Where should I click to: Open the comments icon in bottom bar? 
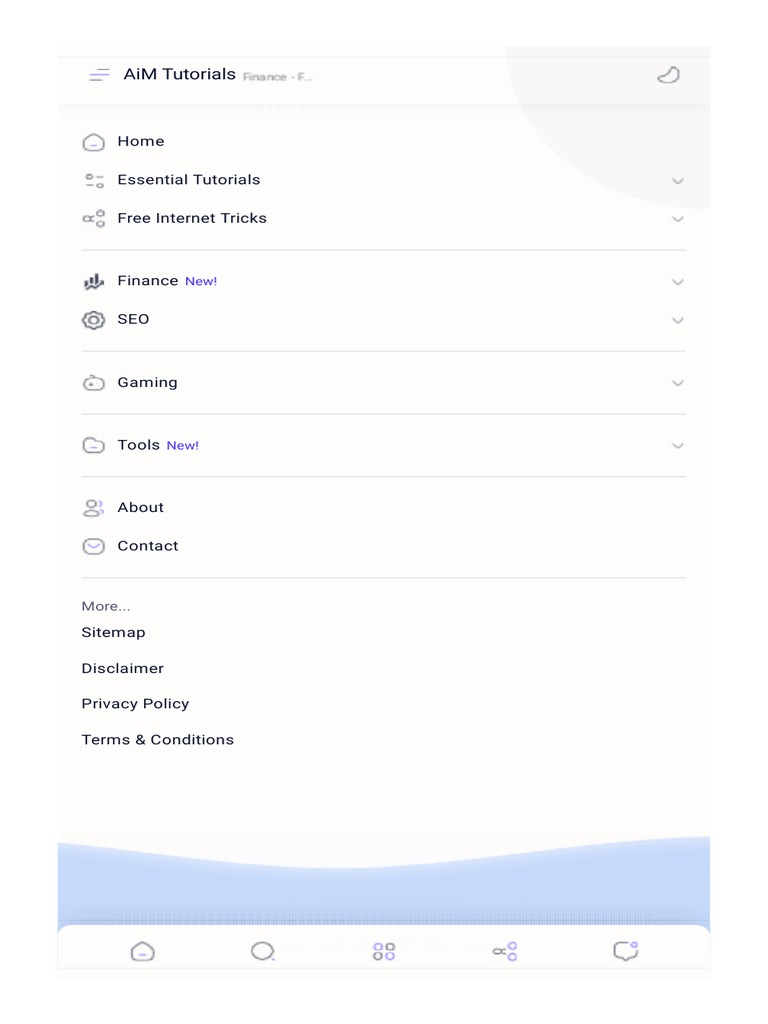click(626, 951)
